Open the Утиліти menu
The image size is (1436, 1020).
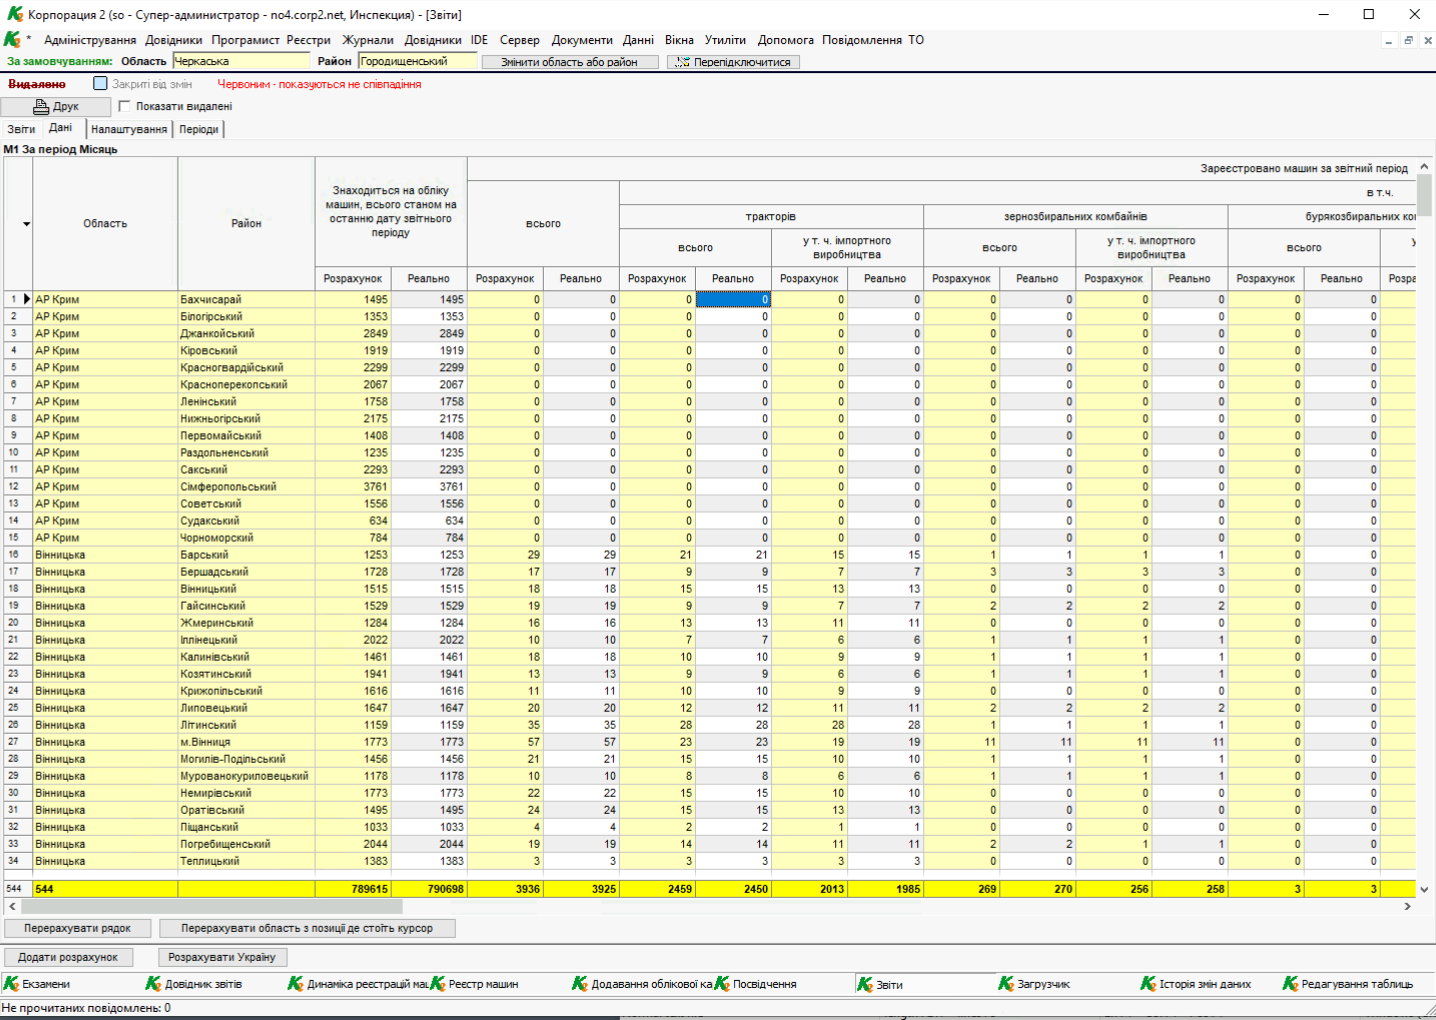coord(725,40)
